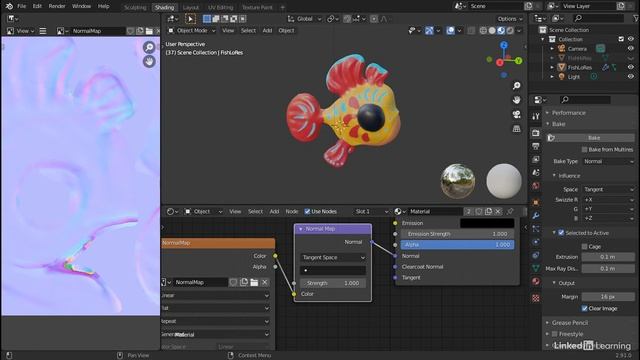Switch to the Sculpting workspace tab
This screenshot has height=360, width=640.
pyautogui.click(x=135, y=7)
